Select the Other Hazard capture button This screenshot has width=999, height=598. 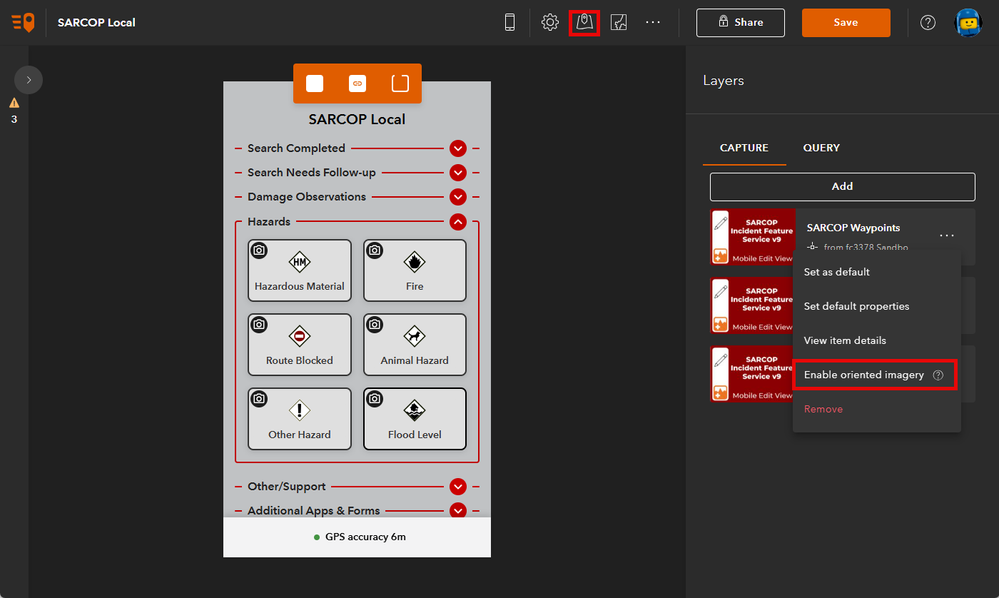coord(299,419)
